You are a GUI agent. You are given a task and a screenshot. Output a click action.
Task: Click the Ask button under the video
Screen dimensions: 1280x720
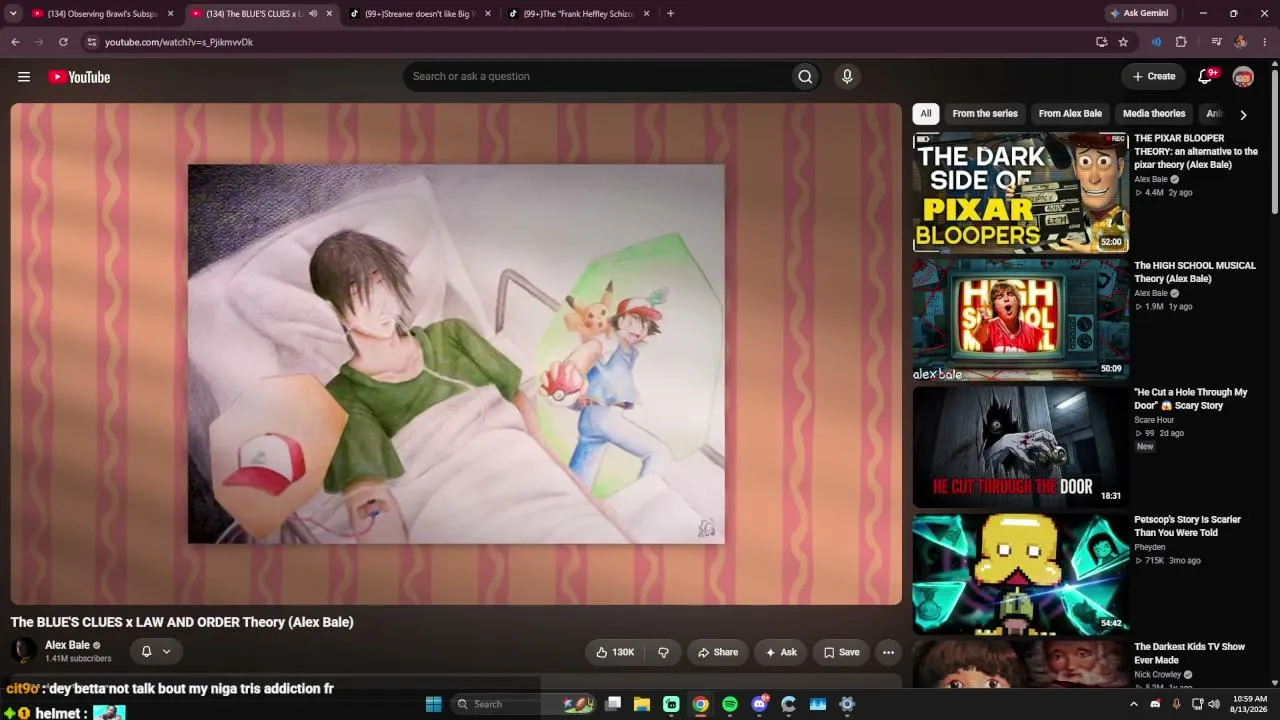click(x=781, y=652)
